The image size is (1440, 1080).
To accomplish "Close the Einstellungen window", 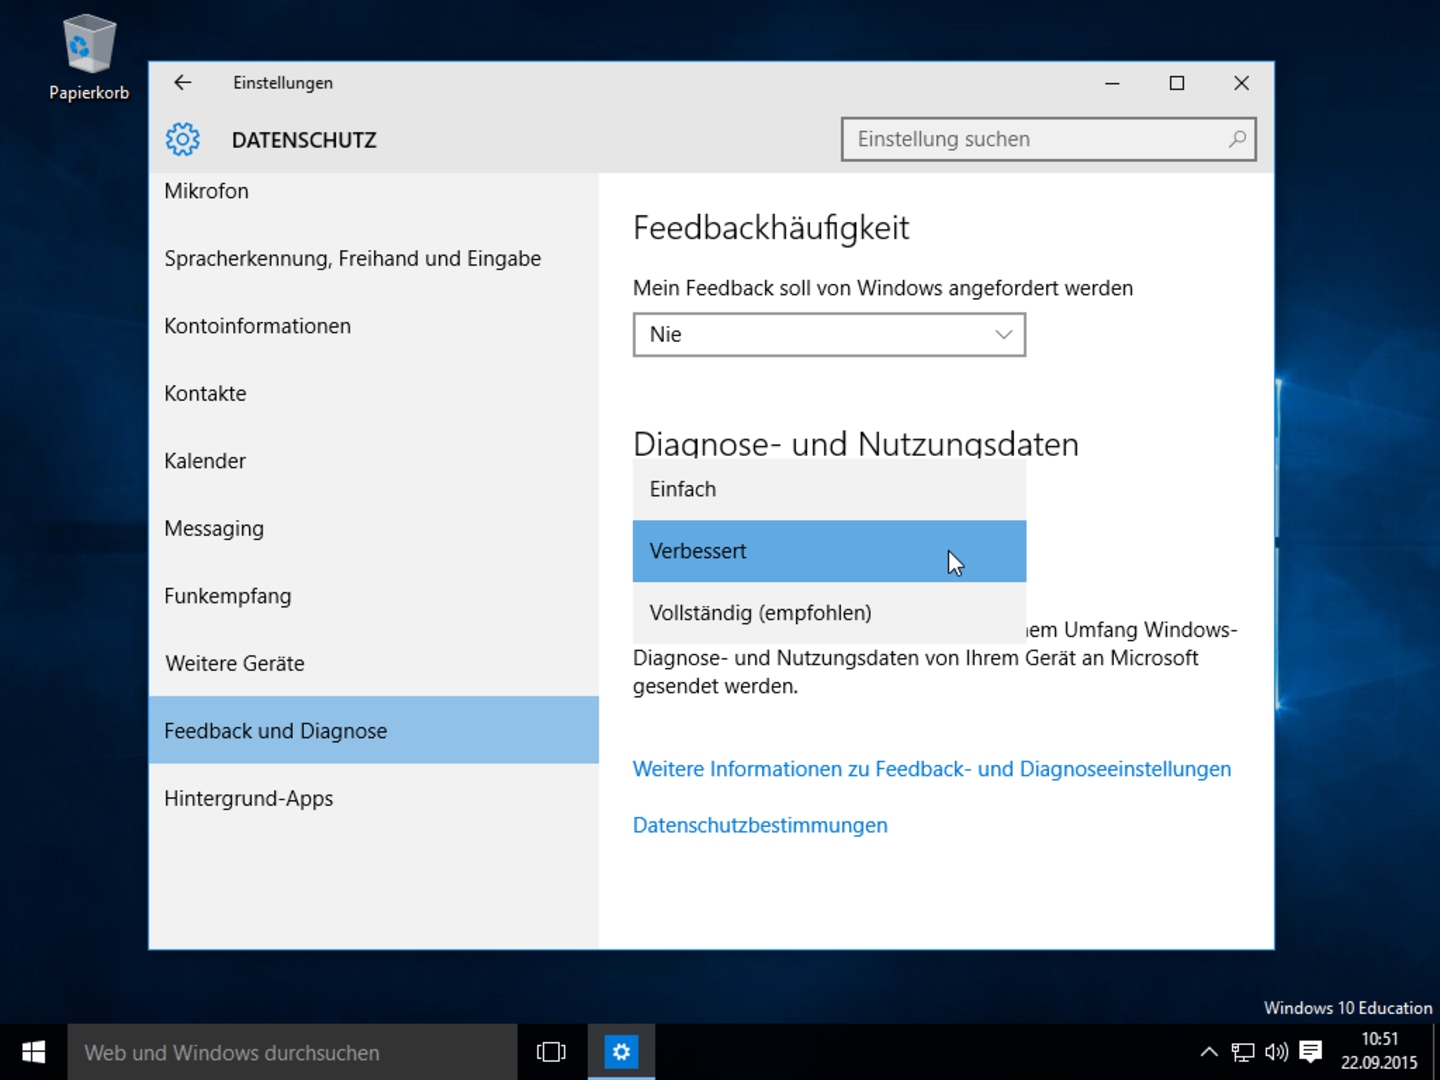I will [1241, 83].
